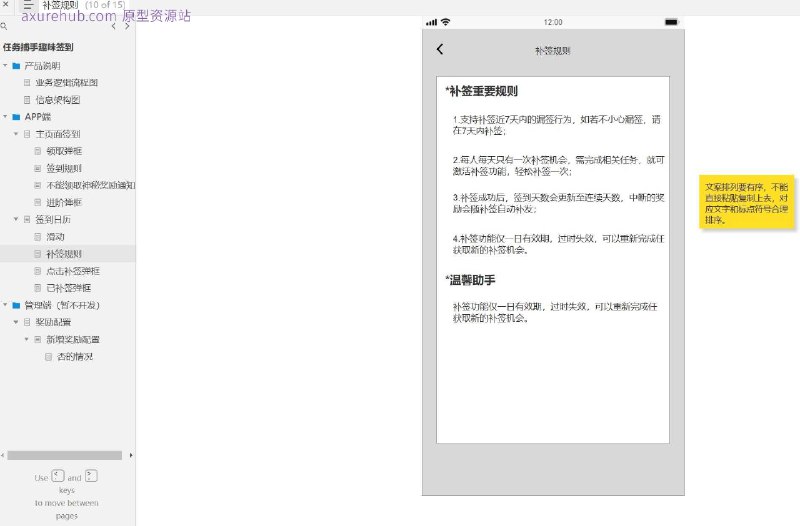The image size is (800, 526).
Task: Select the highlighted 补签规则 page in sitemap
Action: click(68, 254)
